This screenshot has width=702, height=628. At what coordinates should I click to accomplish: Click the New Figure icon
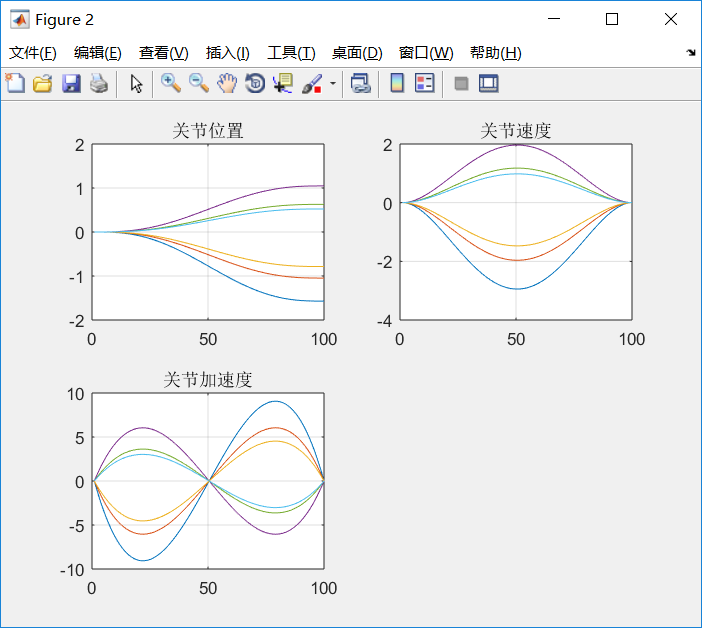pos(15,83)
